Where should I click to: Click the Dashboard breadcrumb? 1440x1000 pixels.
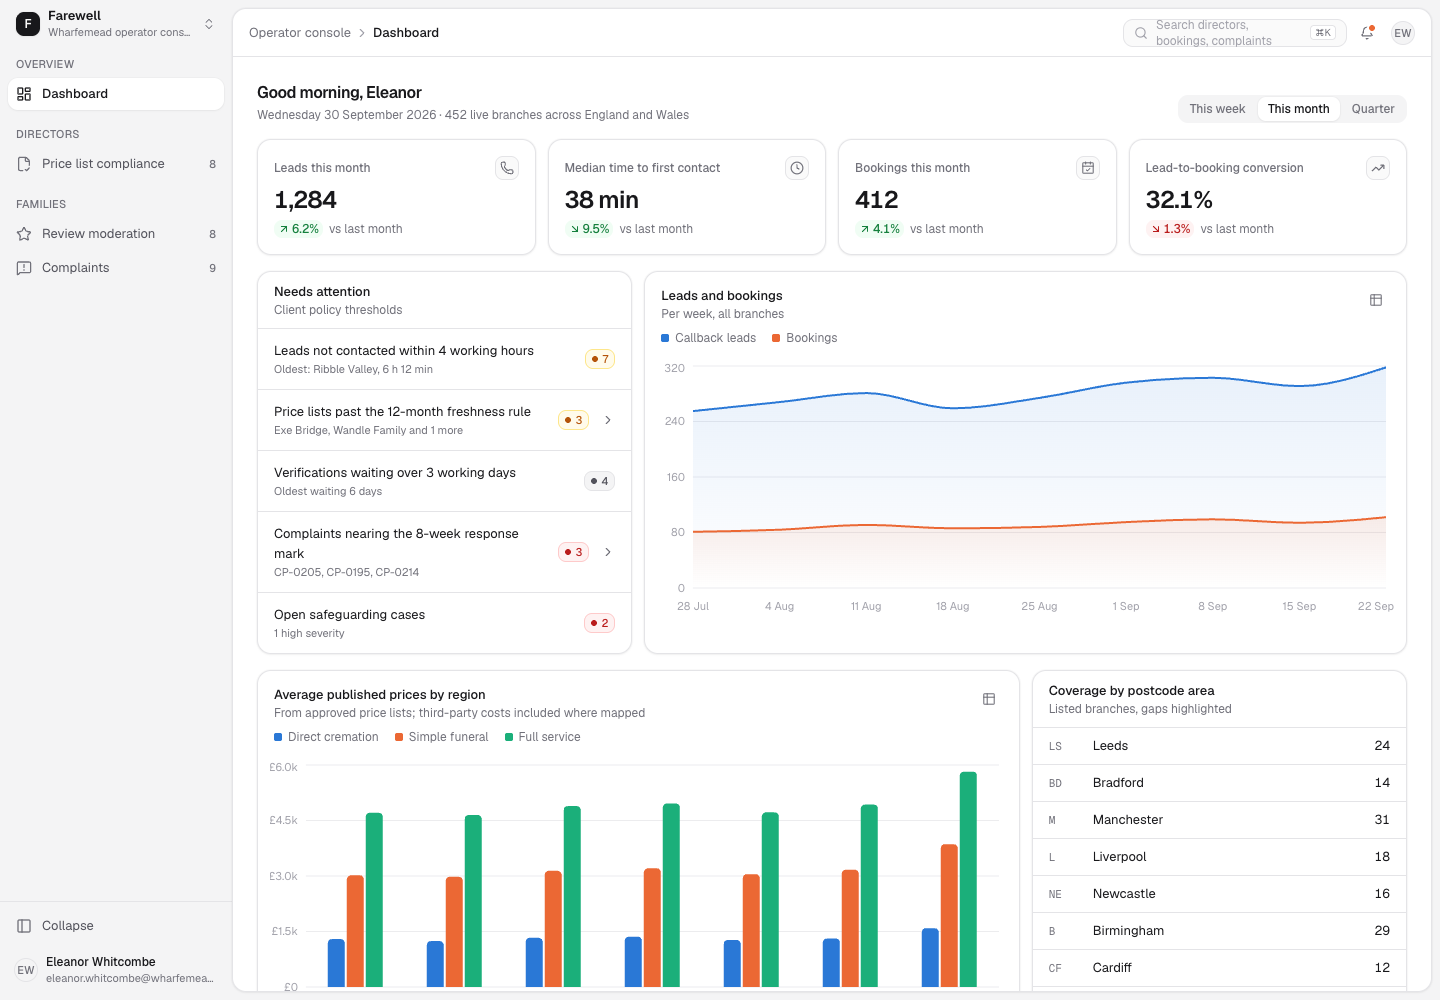click(x=406, y=33)
